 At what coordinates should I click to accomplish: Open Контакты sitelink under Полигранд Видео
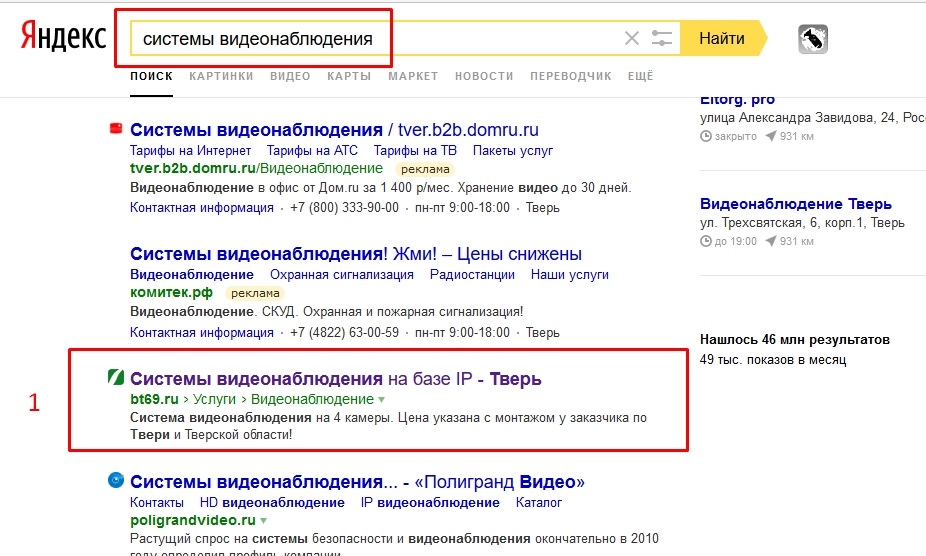[x=157, y=503]
